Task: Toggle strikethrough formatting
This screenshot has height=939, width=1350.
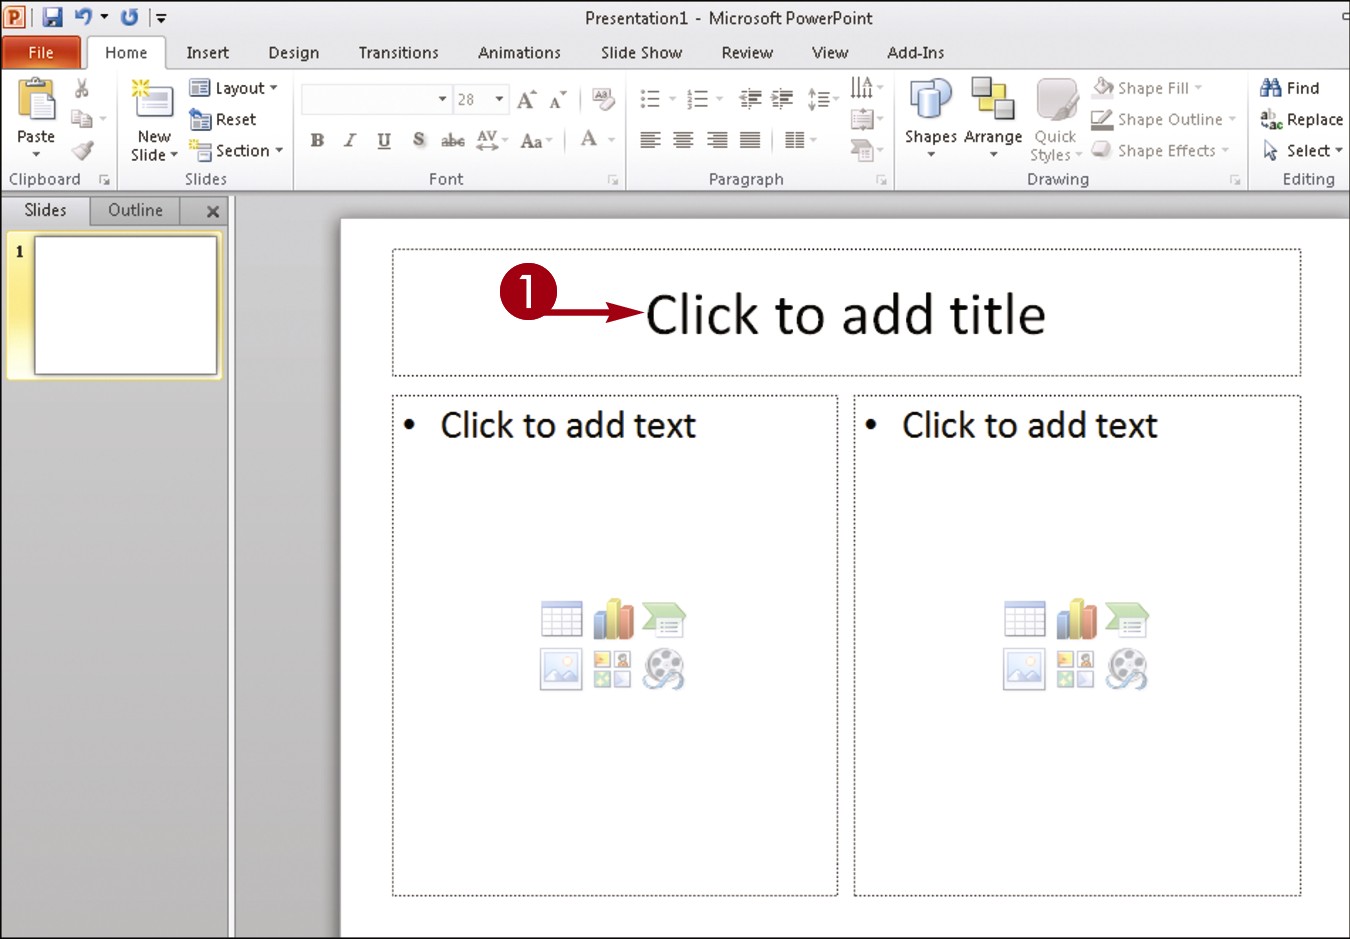Action: [x=452, y=140]
